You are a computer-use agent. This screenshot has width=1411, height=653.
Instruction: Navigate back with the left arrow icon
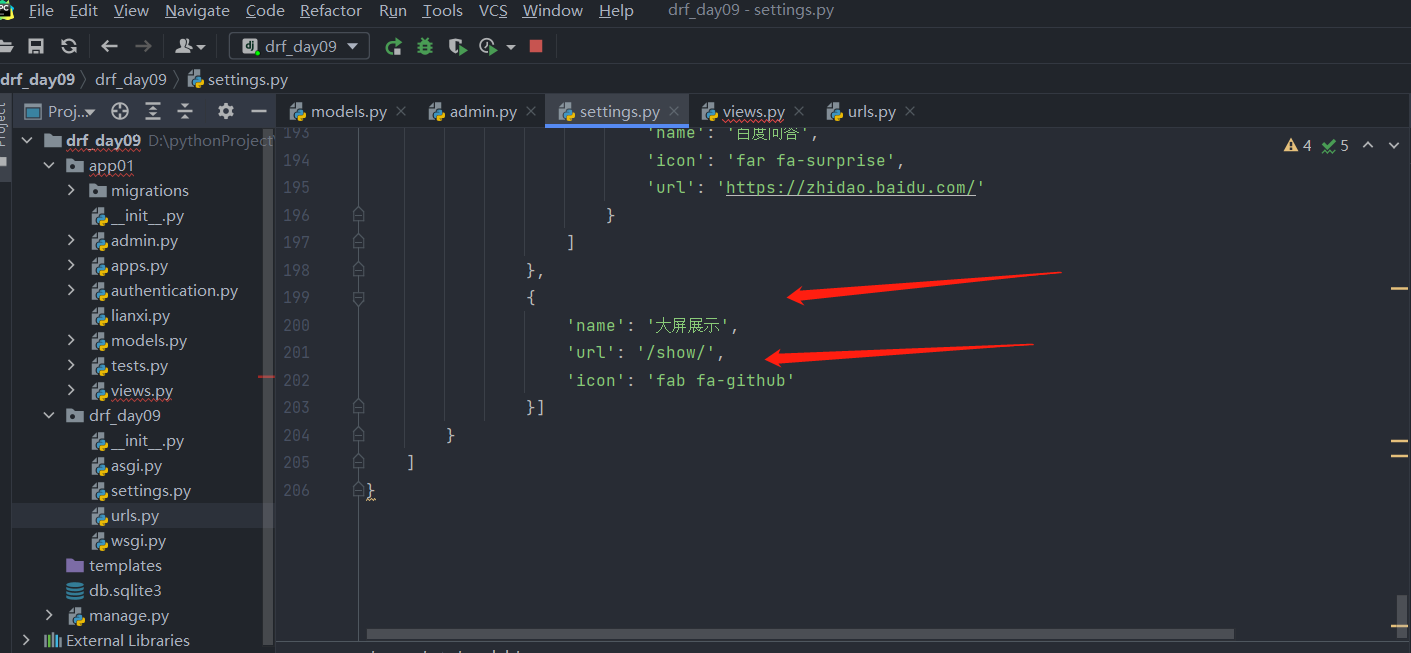tap(110, 46)
